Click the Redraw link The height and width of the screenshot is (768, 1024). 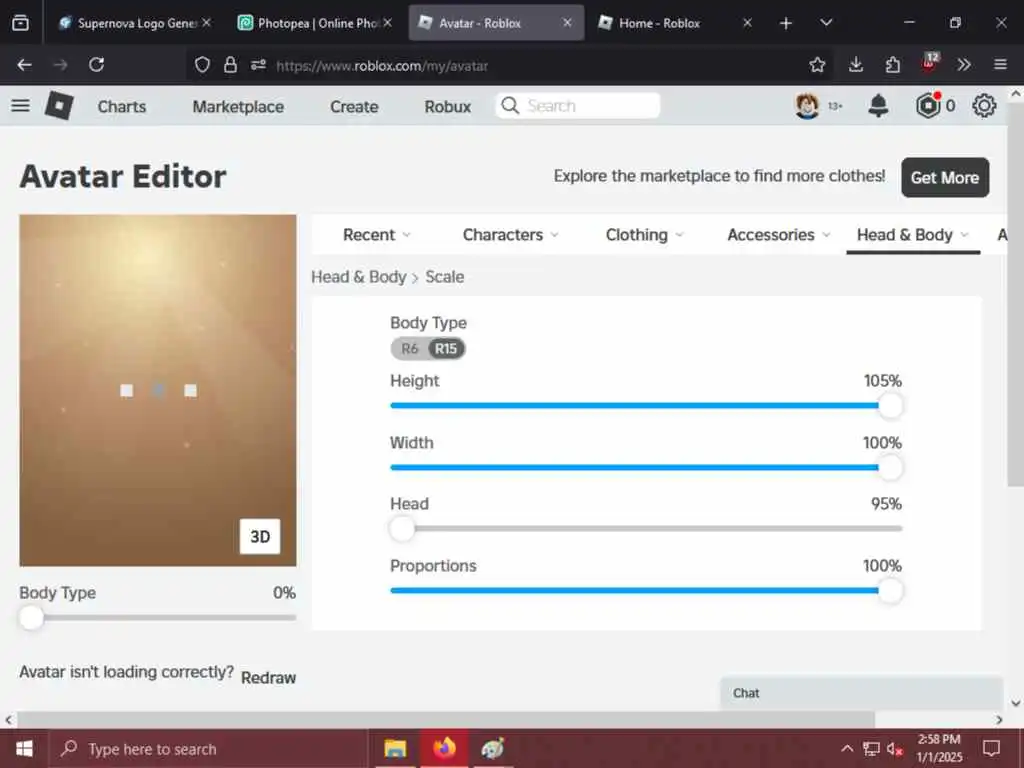(x=268, y=678)
